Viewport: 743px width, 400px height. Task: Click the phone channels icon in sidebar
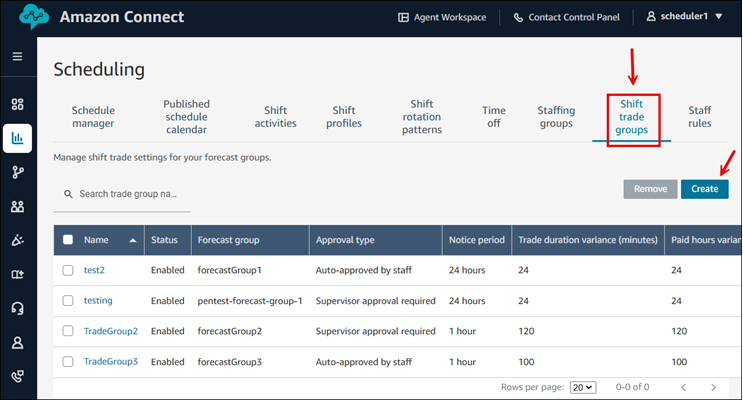[17, 377]
